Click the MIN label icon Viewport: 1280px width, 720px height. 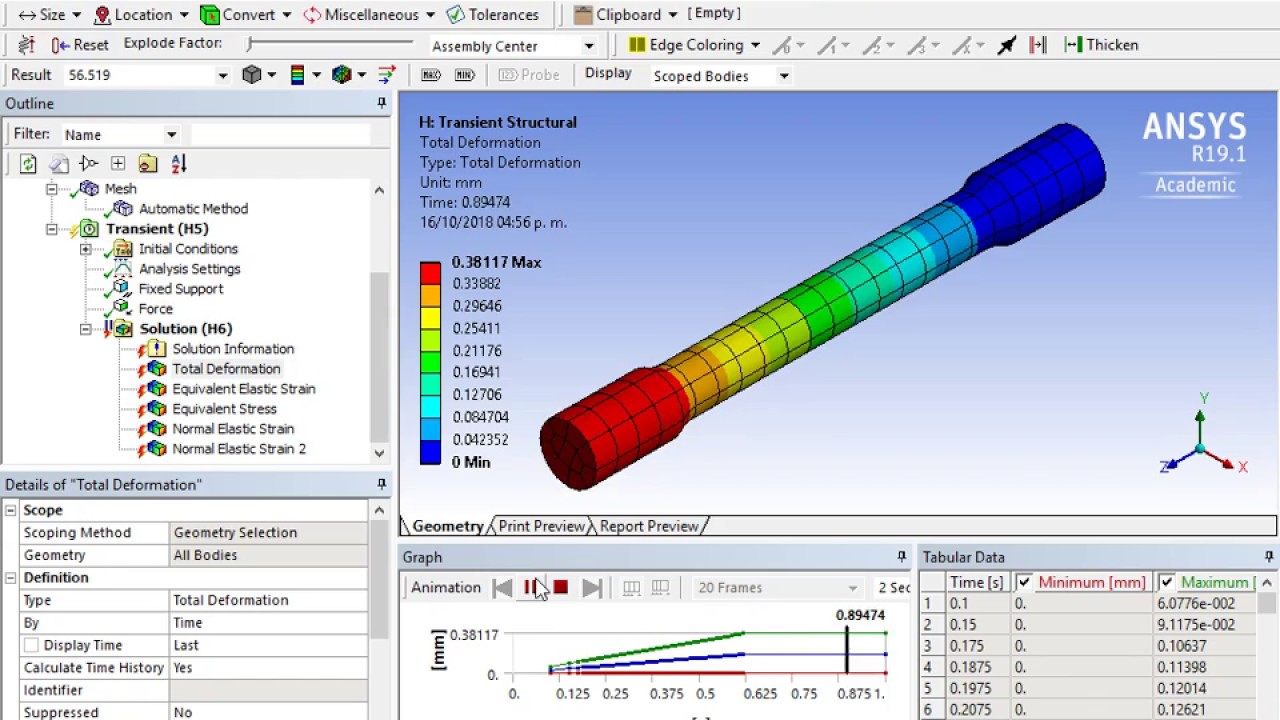tap(464, 75)
